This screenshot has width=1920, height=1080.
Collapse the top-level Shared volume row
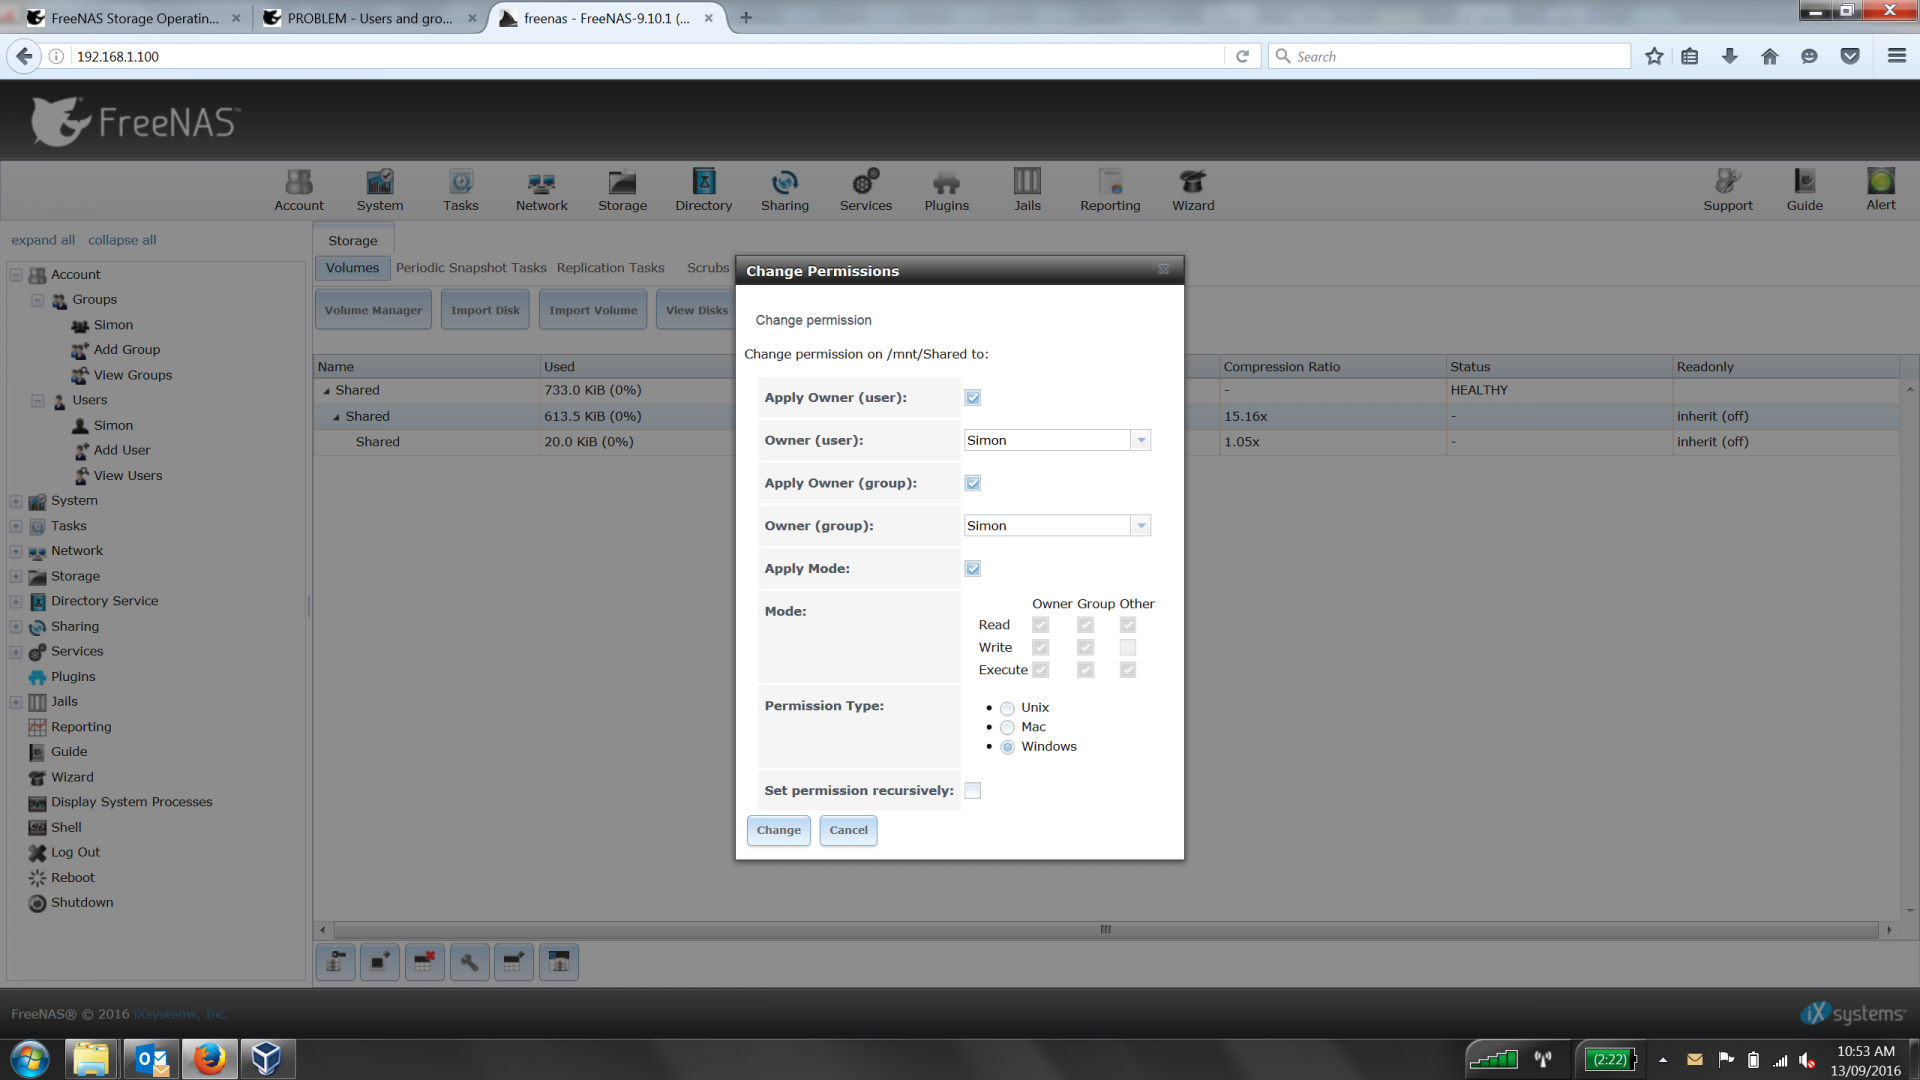[x=326, y=391]
